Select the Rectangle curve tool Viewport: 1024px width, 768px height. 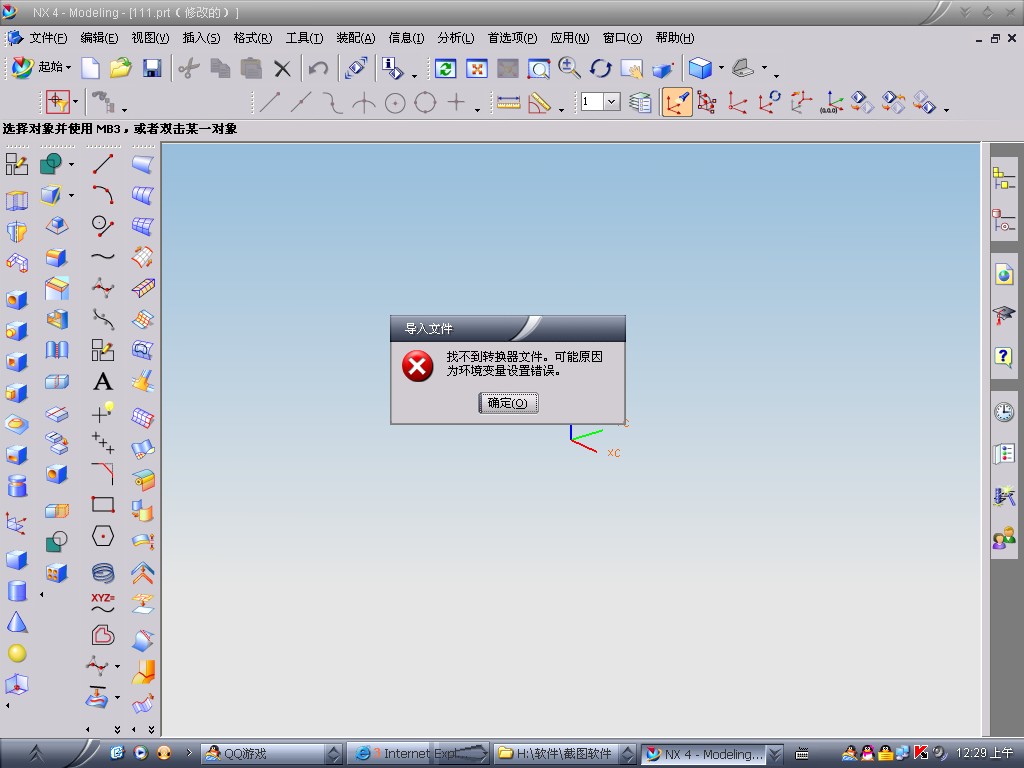(x=103, y=505)
